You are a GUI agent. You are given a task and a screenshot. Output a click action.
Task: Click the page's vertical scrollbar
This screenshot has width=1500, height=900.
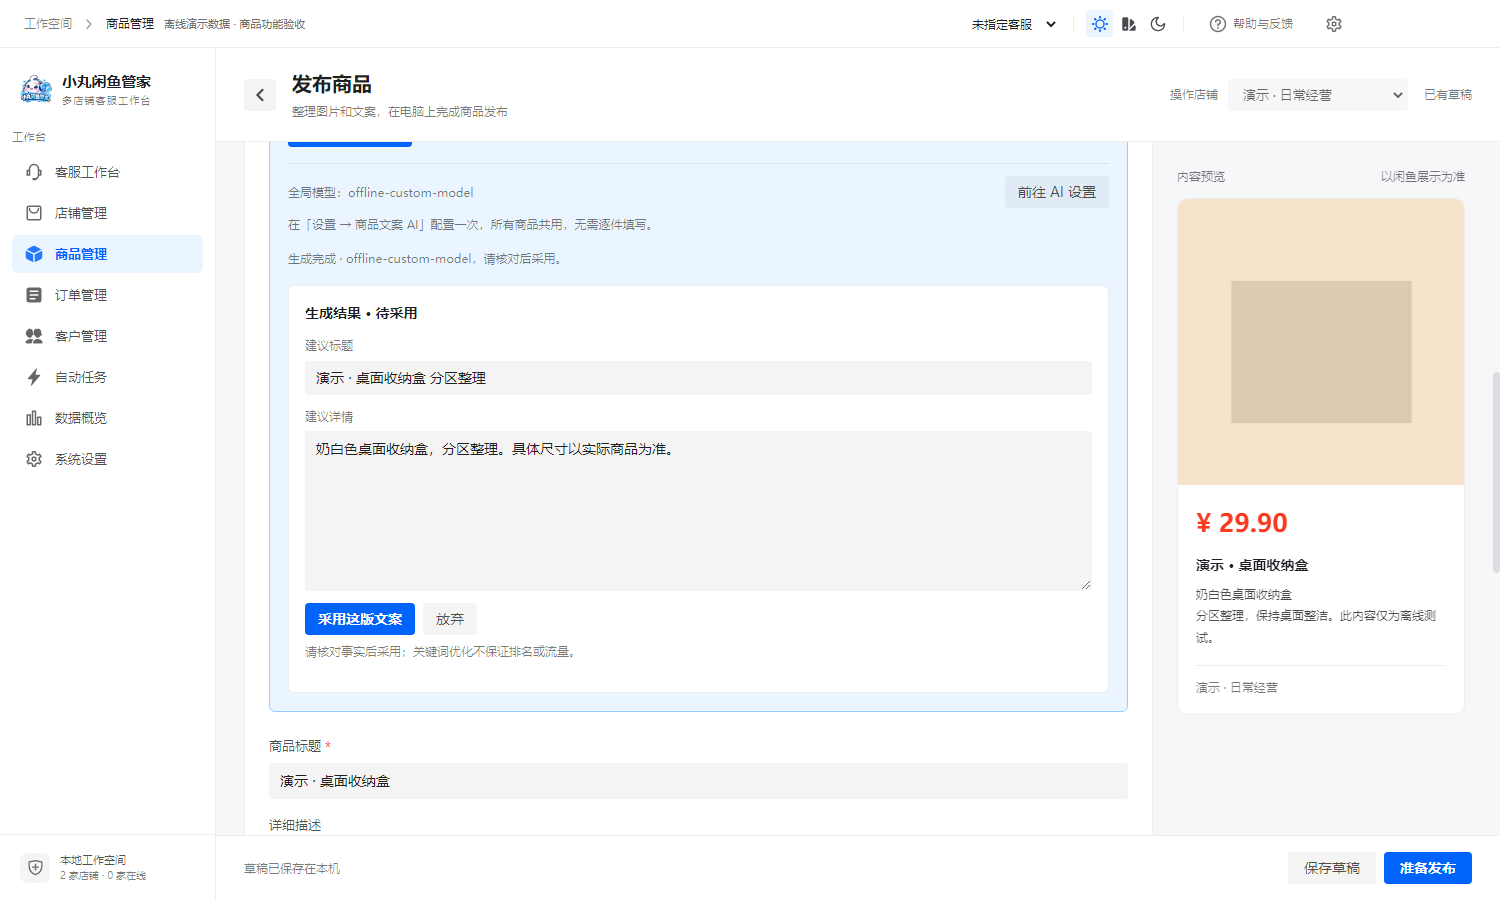pyautogui.click(x=1496, y=472)
